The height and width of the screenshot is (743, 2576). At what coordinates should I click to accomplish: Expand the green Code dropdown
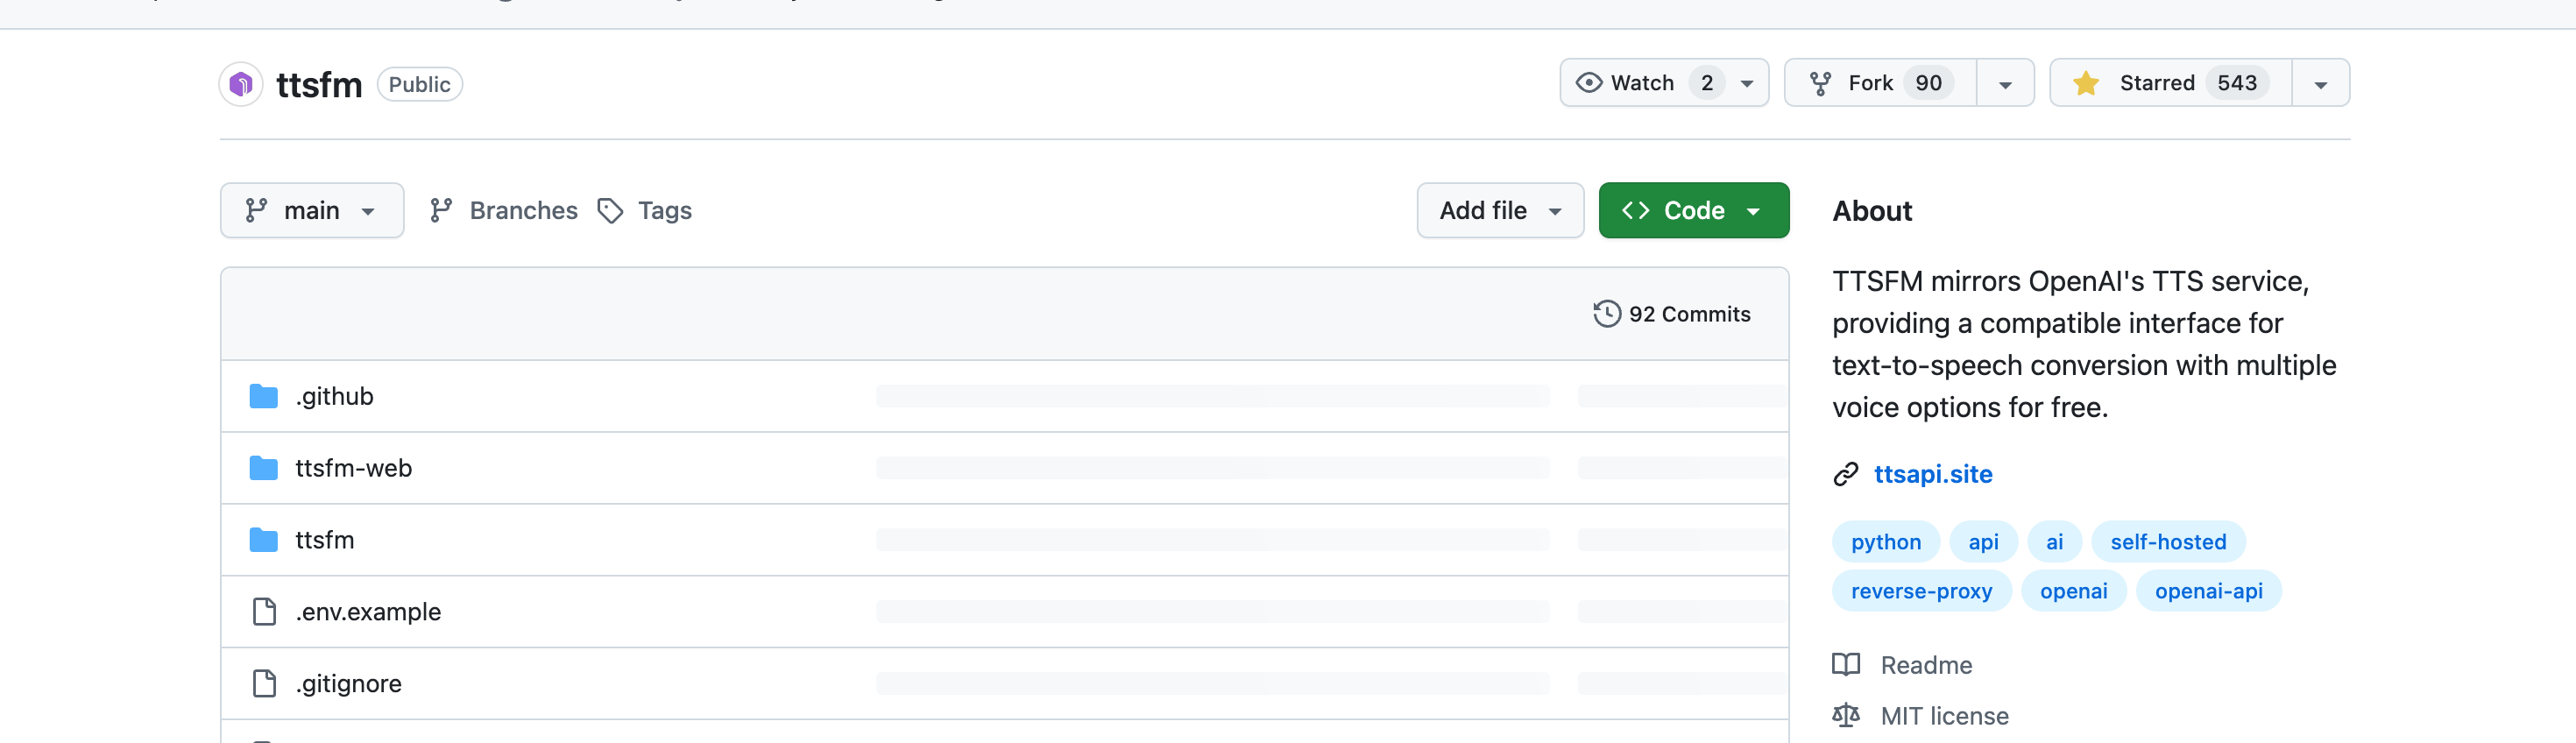[x=1693, y=210]
